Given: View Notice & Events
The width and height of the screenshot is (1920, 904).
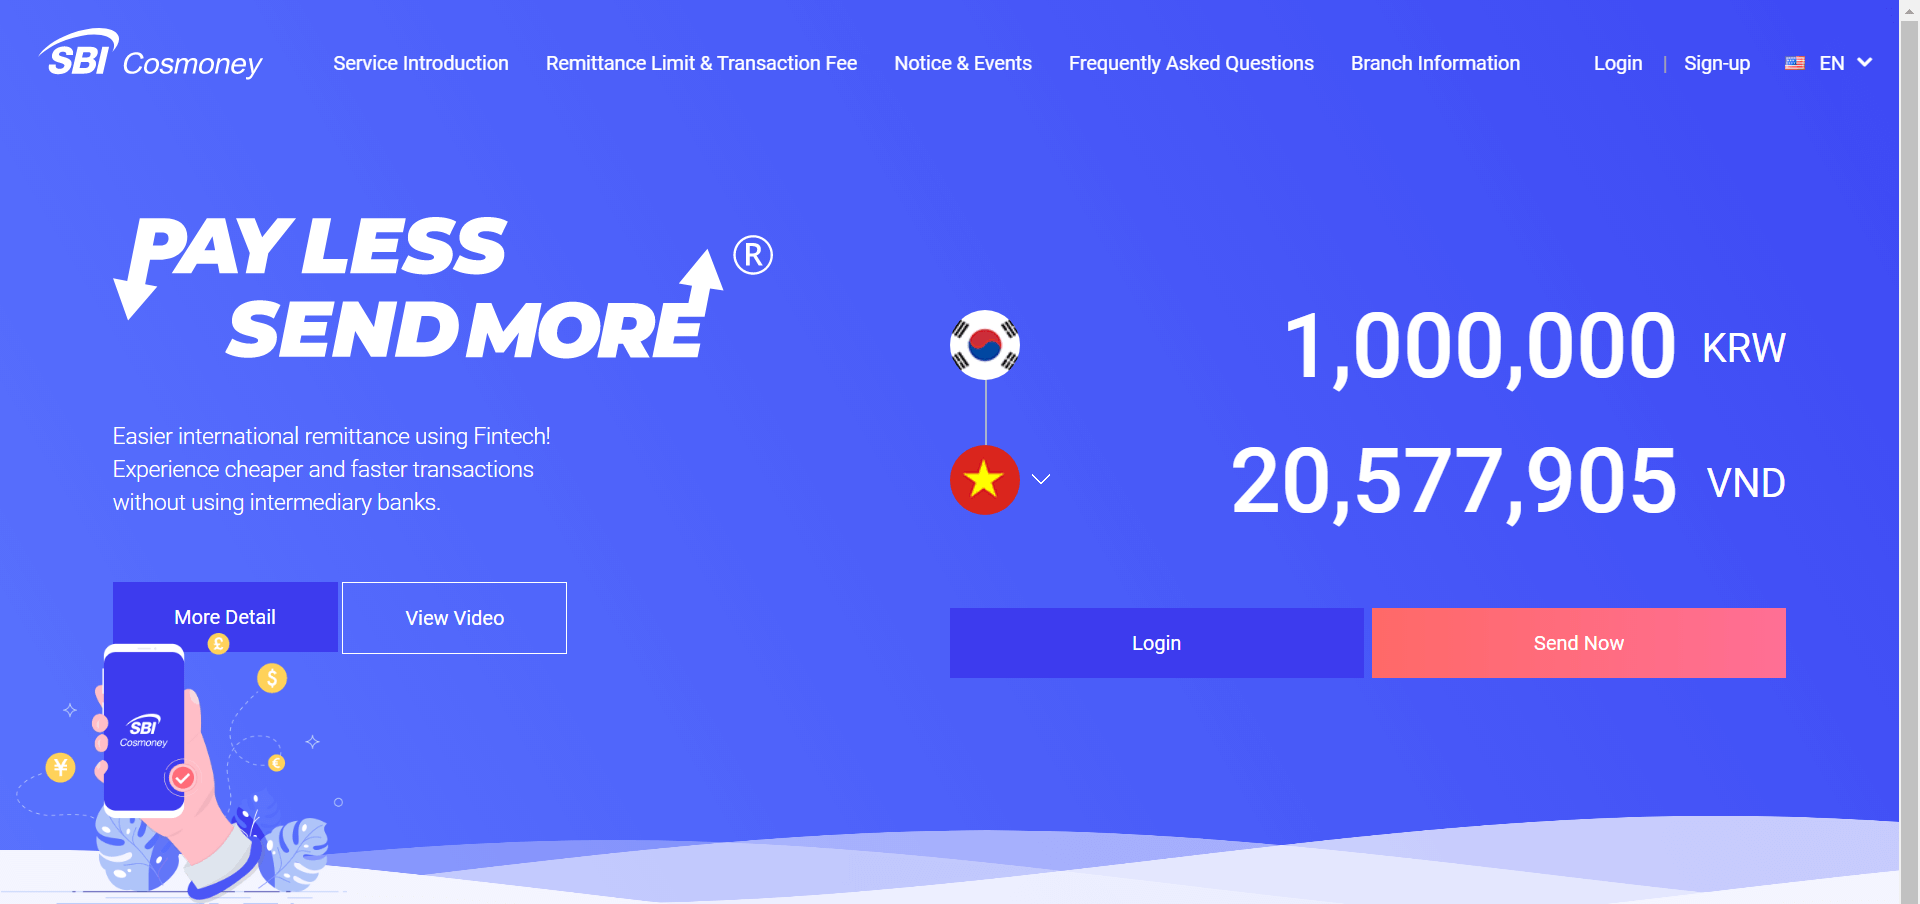Looking at the screenshot, I should pyautogui.click(x=962, y=62).
